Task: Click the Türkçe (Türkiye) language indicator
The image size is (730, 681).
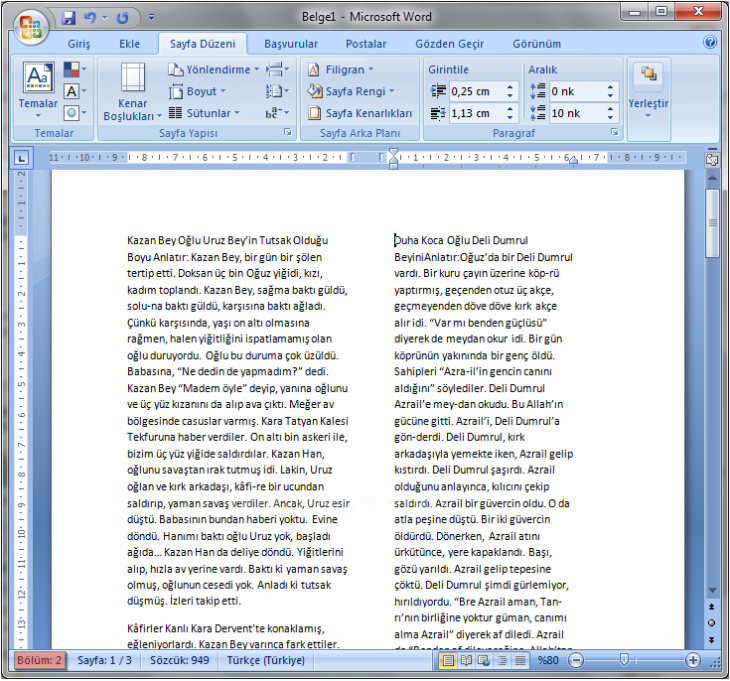Action: [265, 661]
